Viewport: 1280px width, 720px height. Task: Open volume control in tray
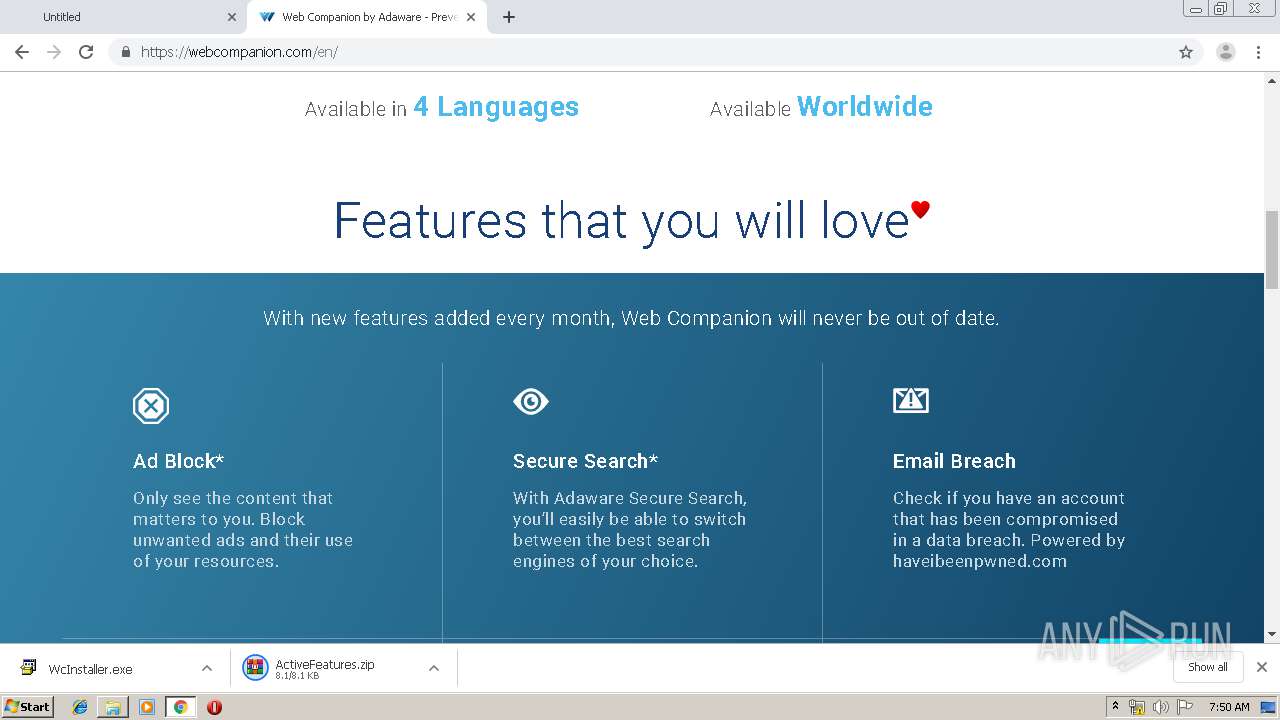pyautogui.click(x=1161, y=707)
